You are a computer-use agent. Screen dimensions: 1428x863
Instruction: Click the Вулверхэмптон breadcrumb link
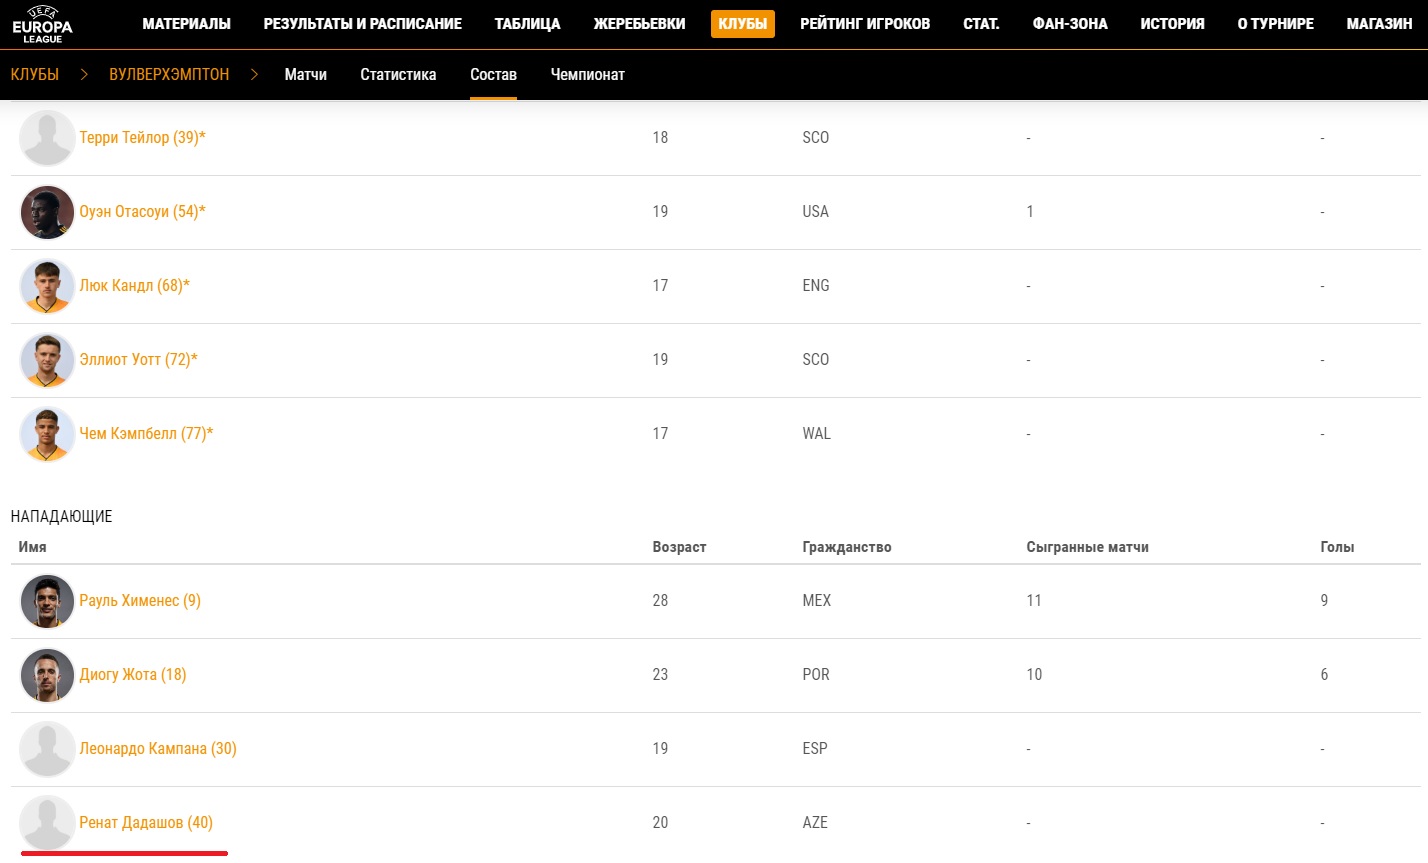tap(169, 75)
